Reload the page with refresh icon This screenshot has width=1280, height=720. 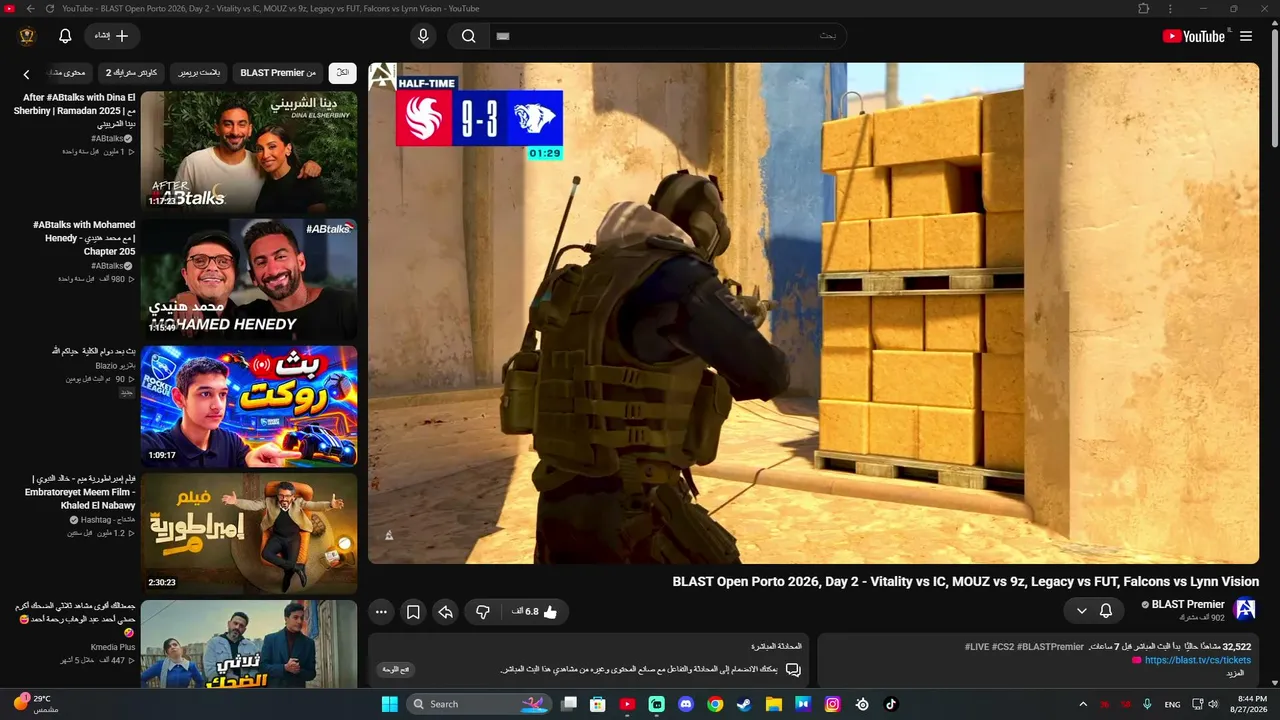[49, 8]
